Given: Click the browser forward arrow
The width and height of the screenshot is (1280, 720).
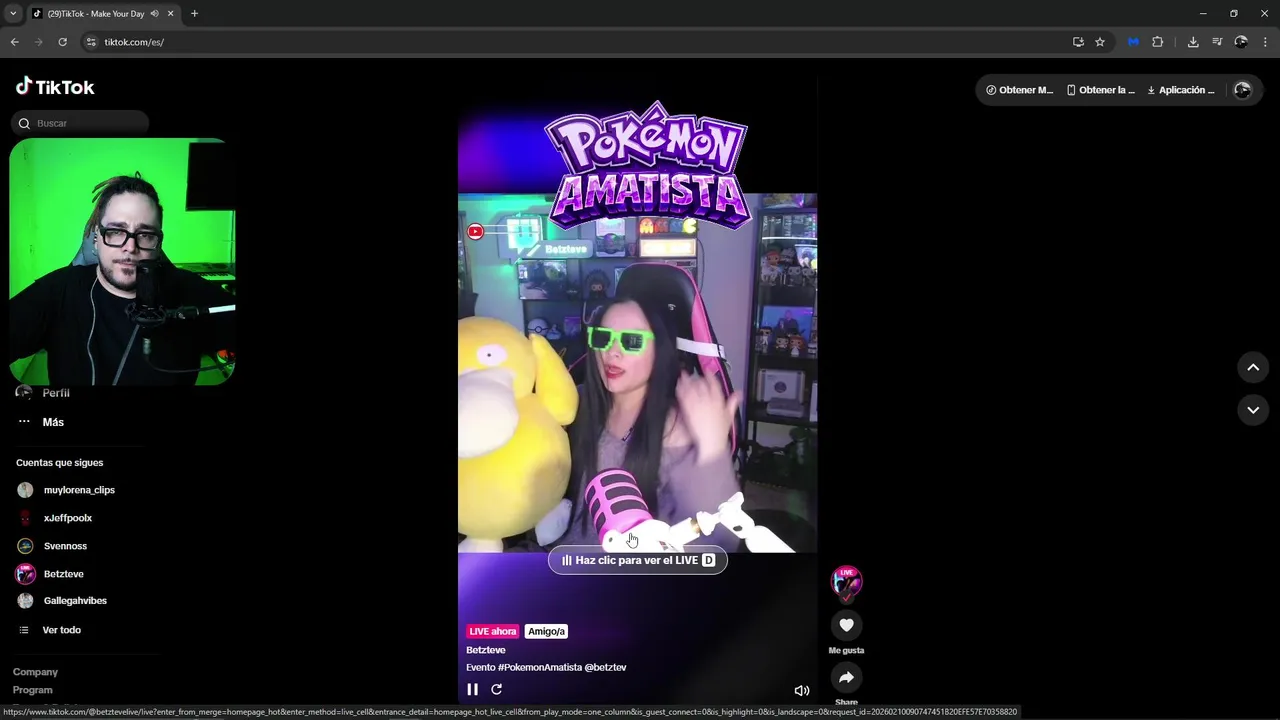Looking at the screenshot, I should click(39, 42).
